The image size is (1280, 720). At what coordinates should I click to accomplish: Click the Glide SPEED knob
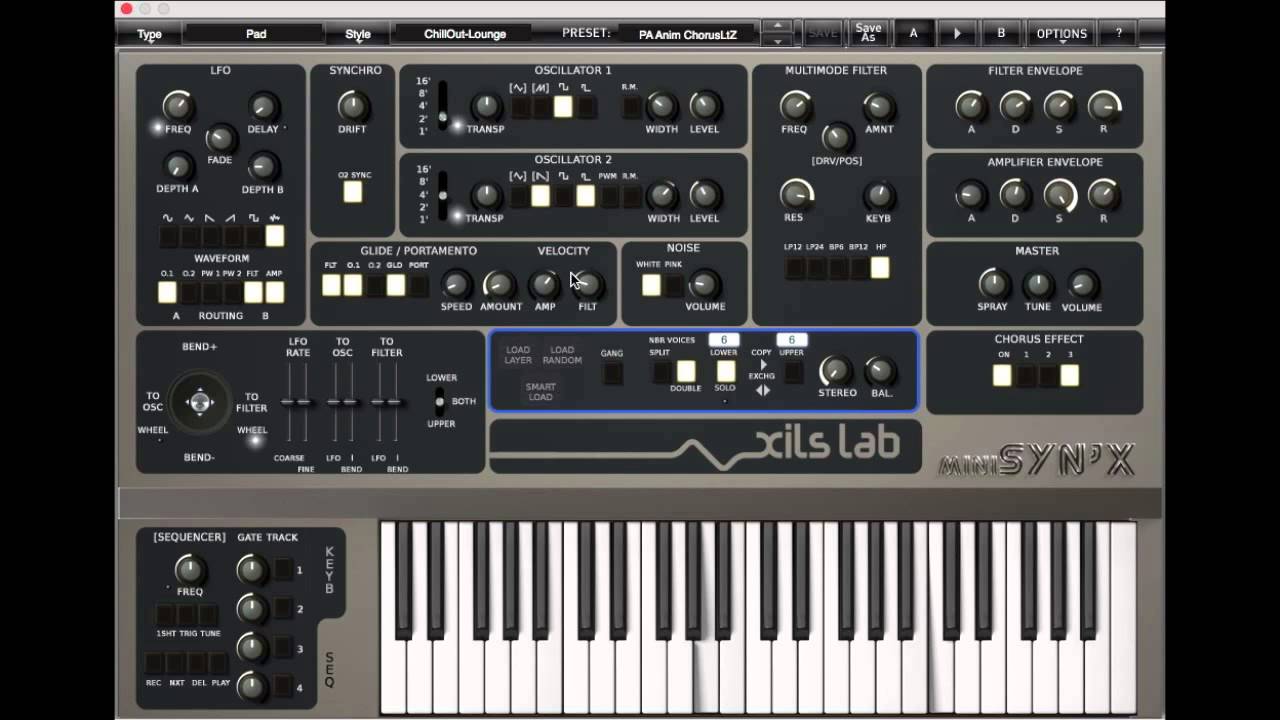pos(455,284)
